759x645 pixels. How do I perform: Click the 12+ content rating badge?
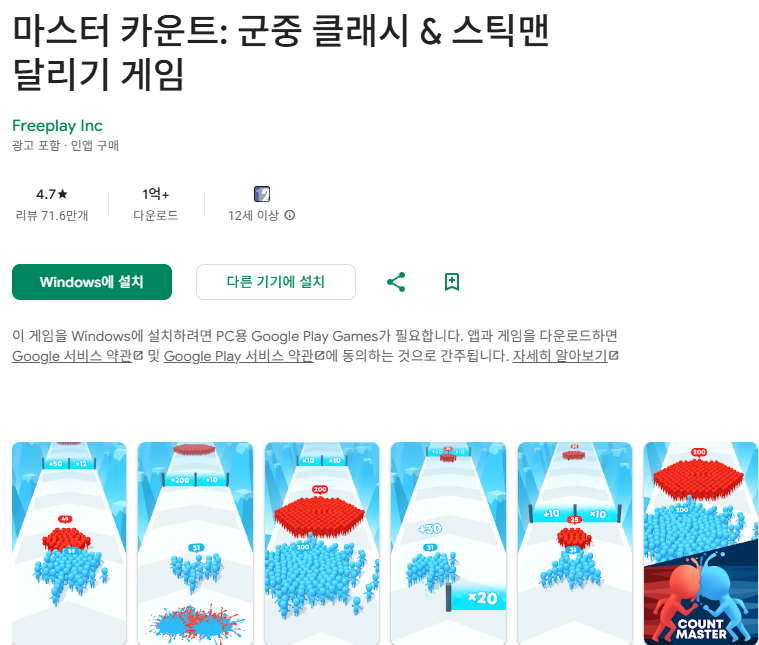tap(262, 194)
